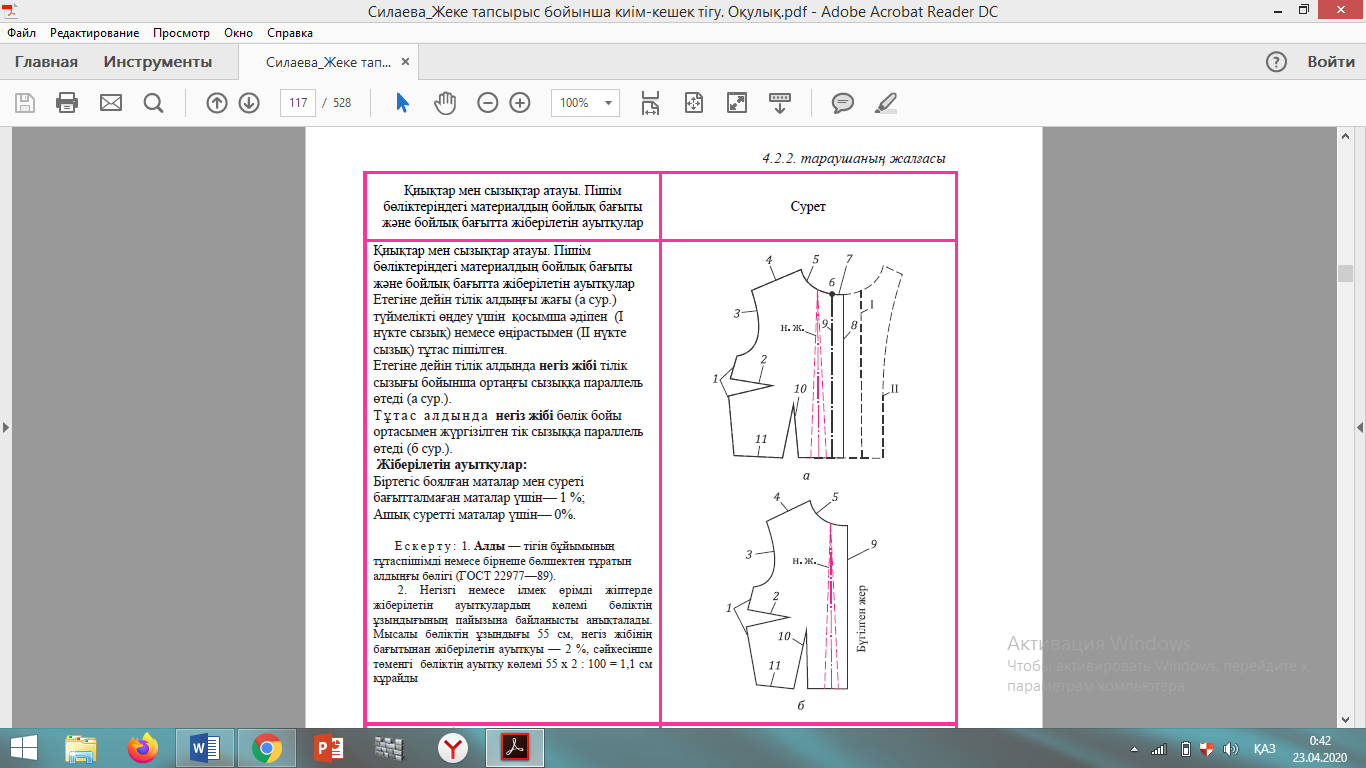Expand the right tools pane
Image resolution: width=1366 pixels, height=768 pixels.
click(1360, 427)
